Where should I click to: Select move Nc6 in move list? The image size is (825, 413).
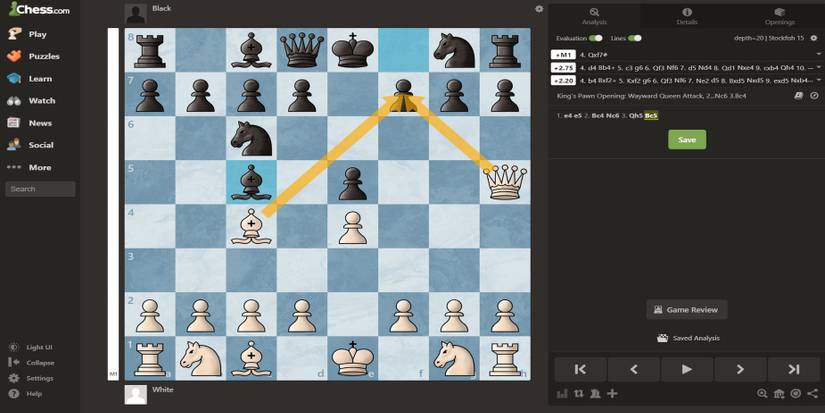pos(612,116)
